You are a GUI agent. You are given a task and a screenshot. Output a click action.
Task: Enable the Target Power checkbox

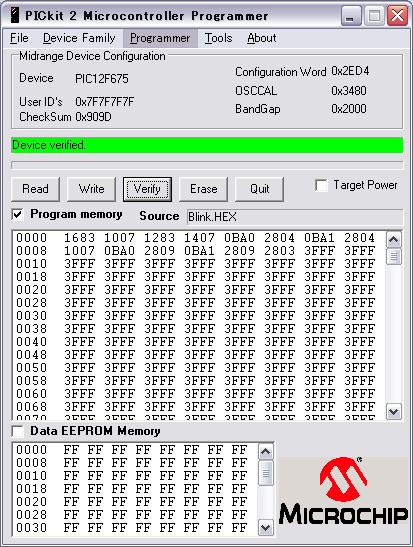321,185
